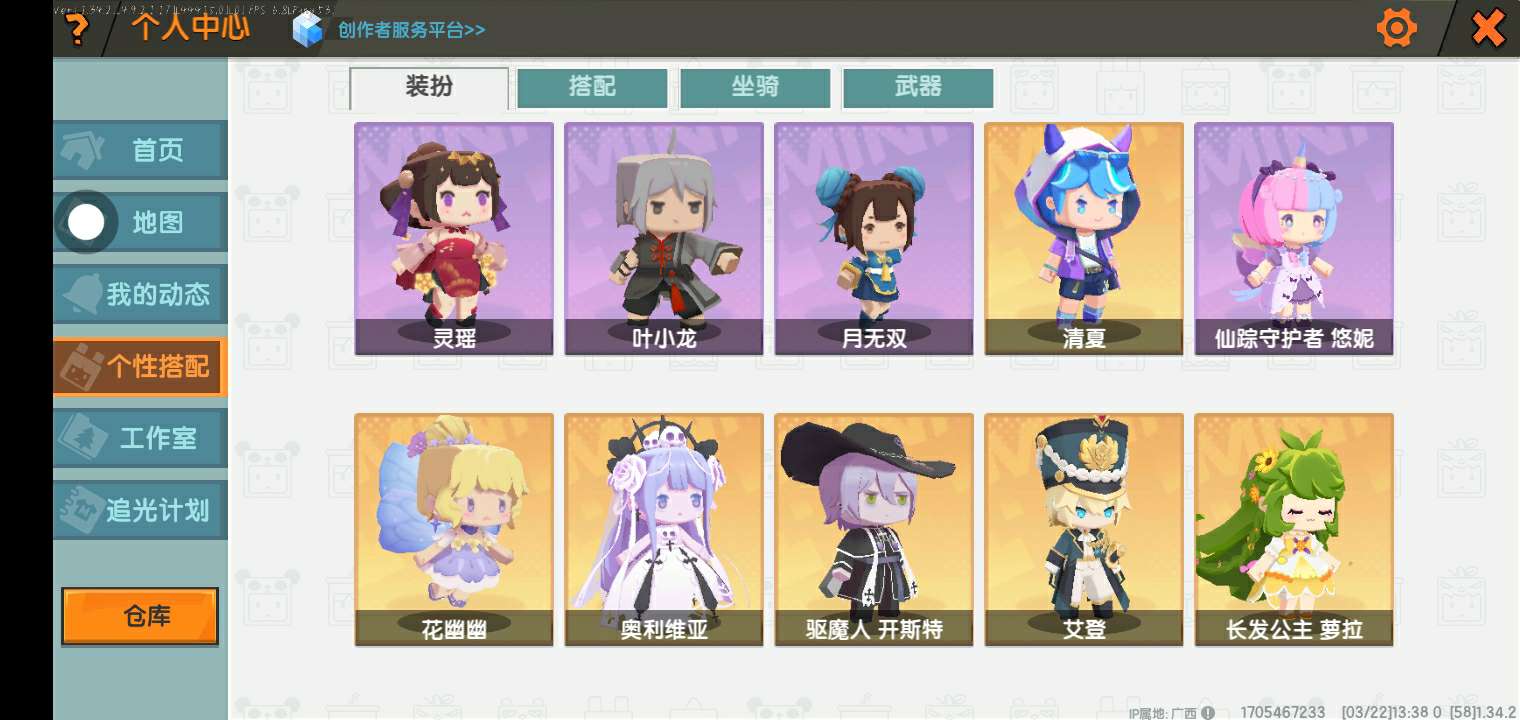Select the 灵瑶 character skin
This screenshot has height=720, width=1520.
454,239
